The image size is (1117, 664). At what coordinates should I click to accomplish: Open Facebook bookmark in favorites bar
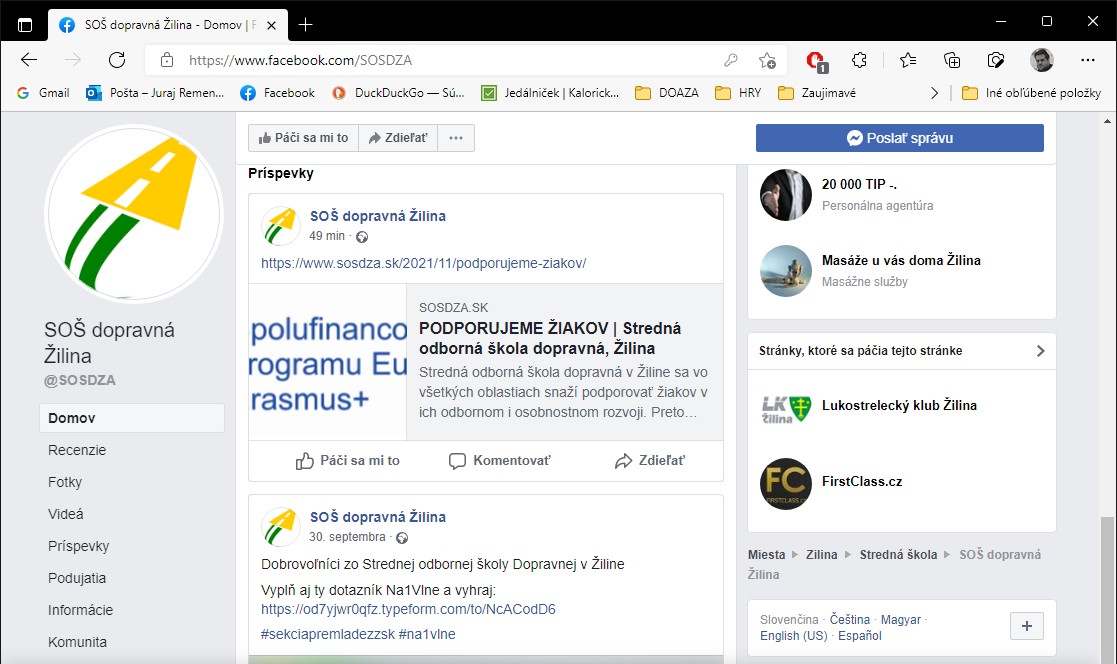click(x=277, y=93)
